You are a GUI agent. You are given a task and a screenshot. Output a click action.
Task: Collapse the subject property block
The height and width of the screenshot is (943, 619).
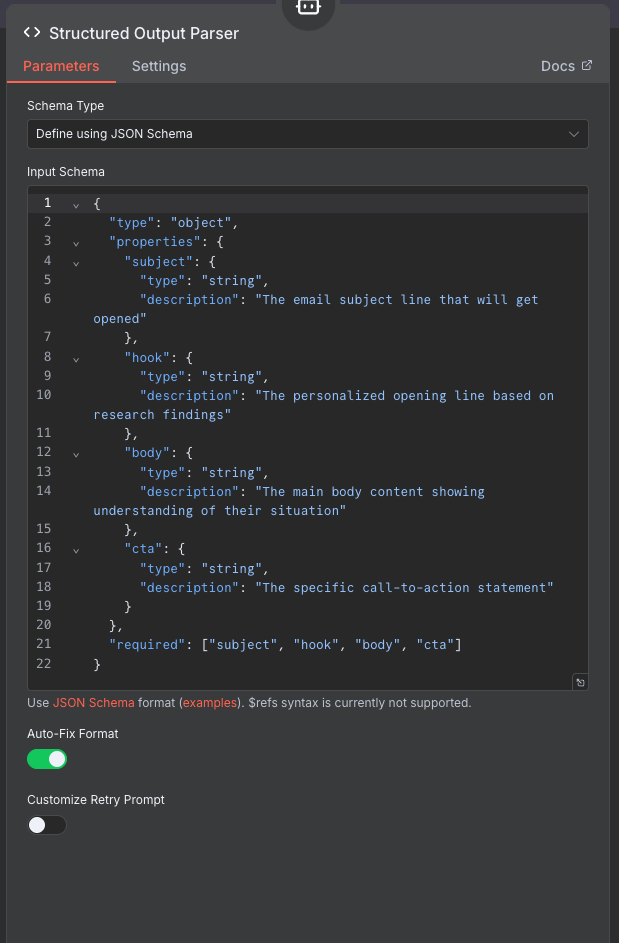(x=77, y=261)
